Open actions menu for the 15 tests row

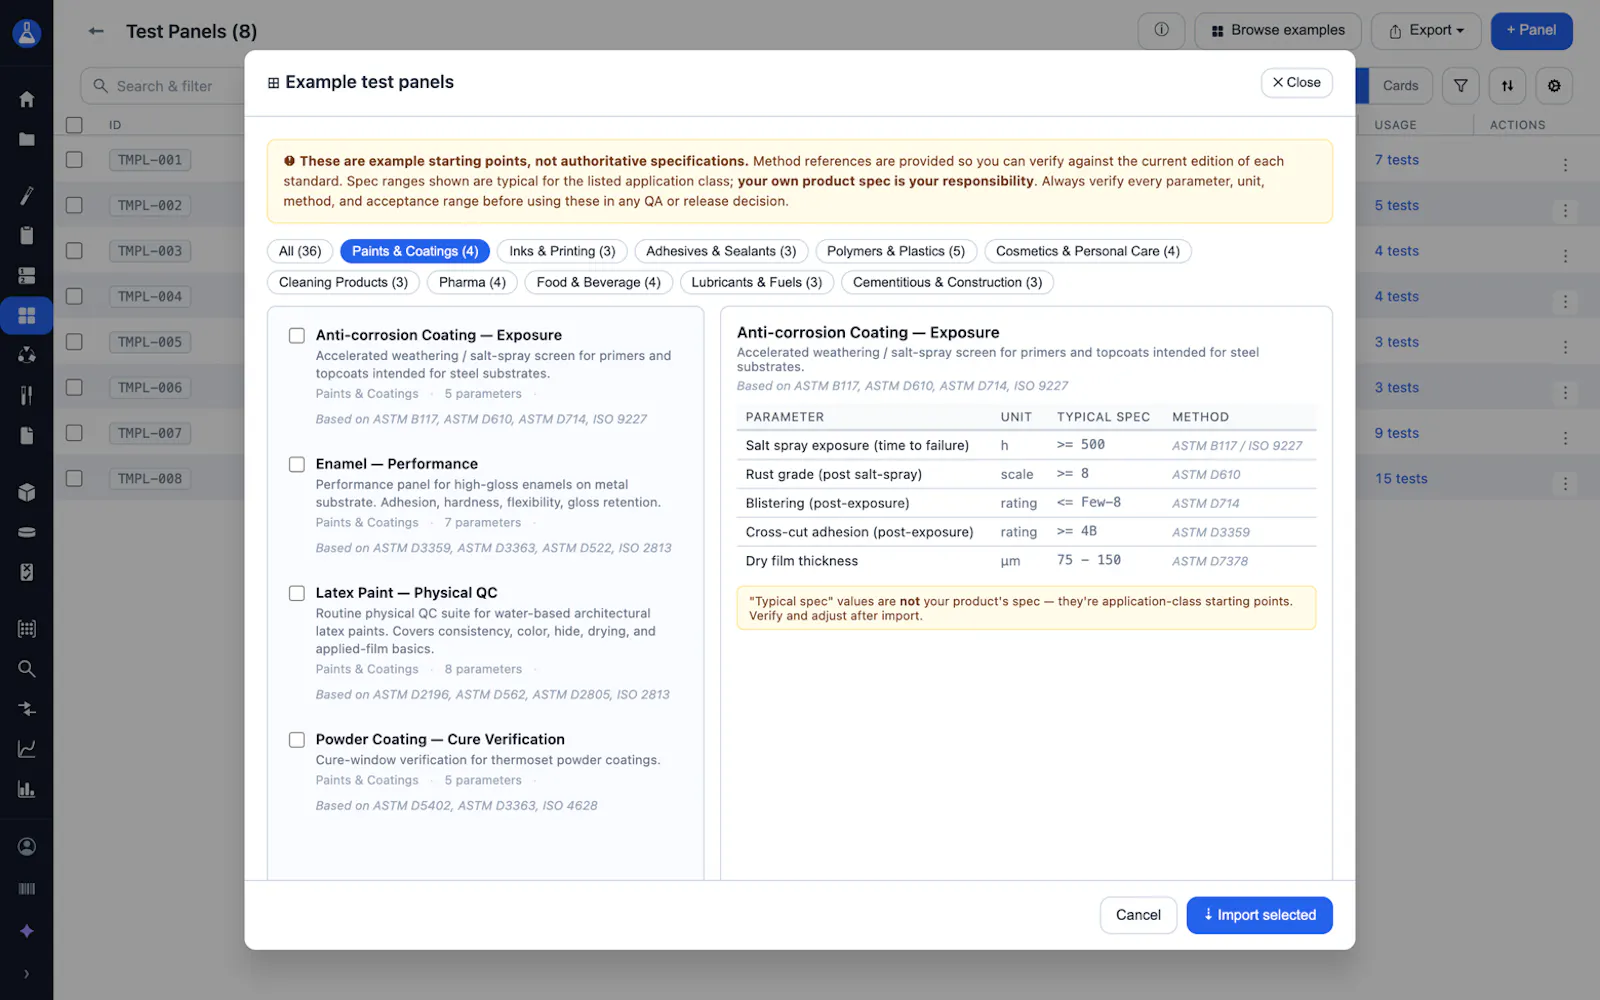[x=1565, y=484]
